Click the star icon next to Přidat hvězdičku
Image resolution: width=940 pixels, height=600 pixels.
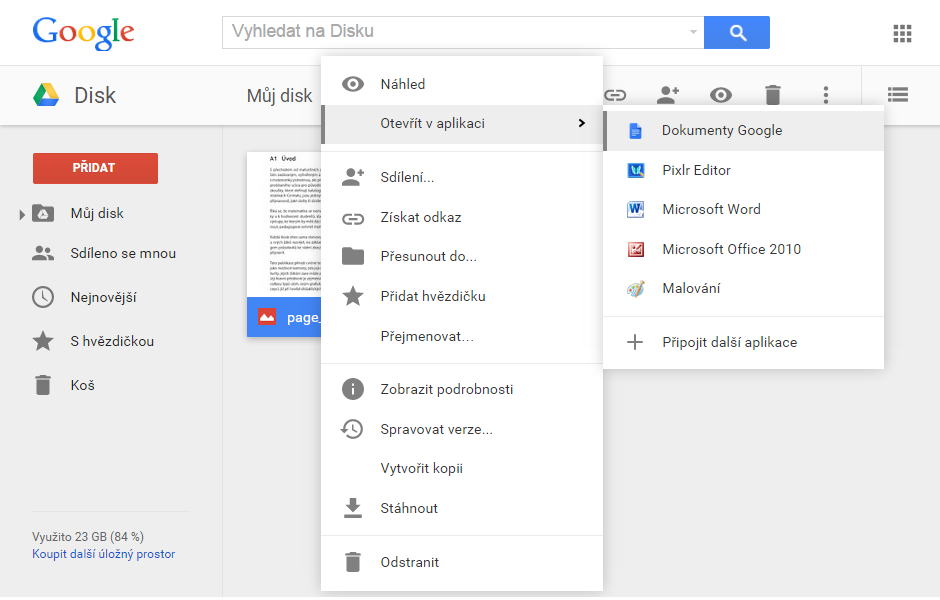point(352,296)
